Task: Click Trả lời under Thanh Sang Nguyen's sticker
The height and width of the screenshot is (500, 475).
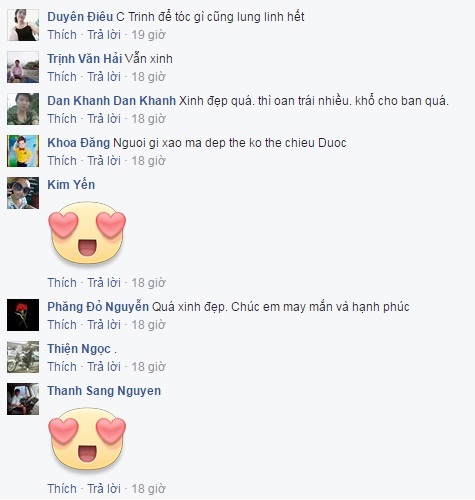Action: point(104,489)
